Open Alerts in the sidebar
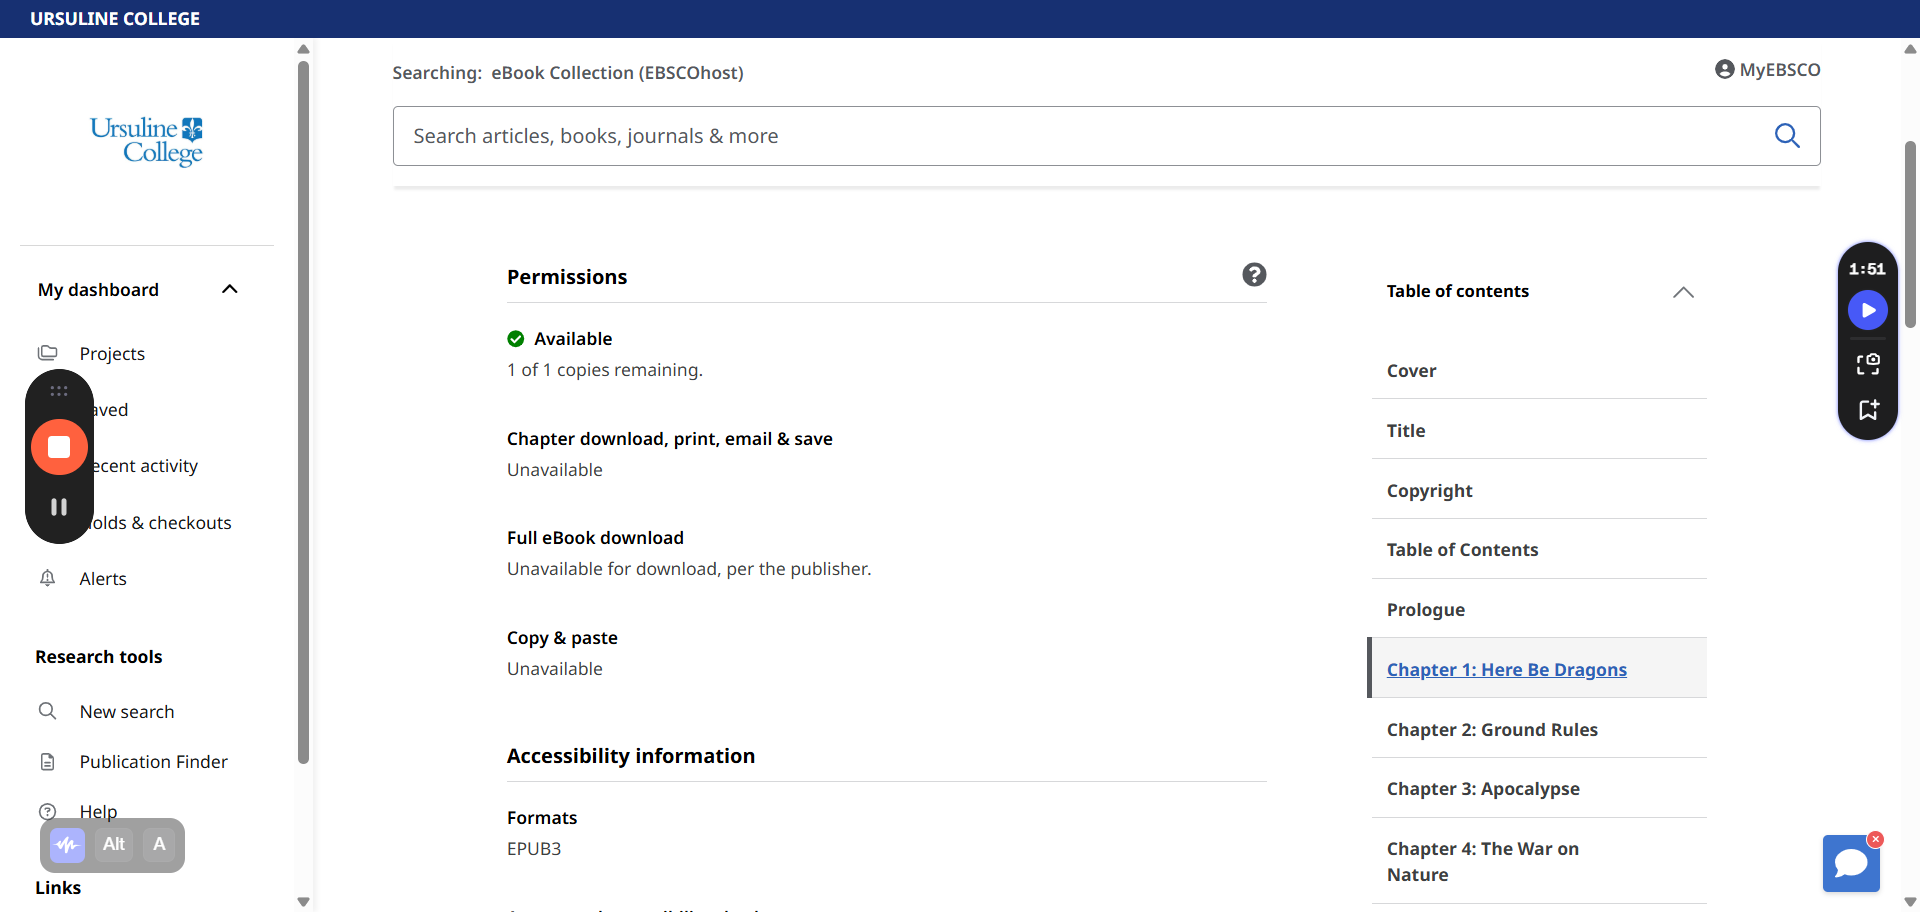The image size is (1920, 912). coord(103,579)
